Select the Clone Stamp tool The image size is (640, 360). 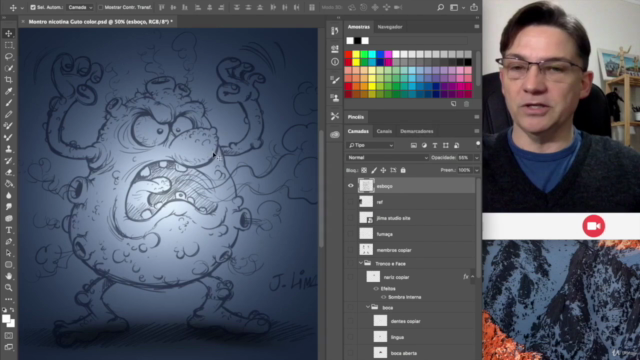[9, 149]
